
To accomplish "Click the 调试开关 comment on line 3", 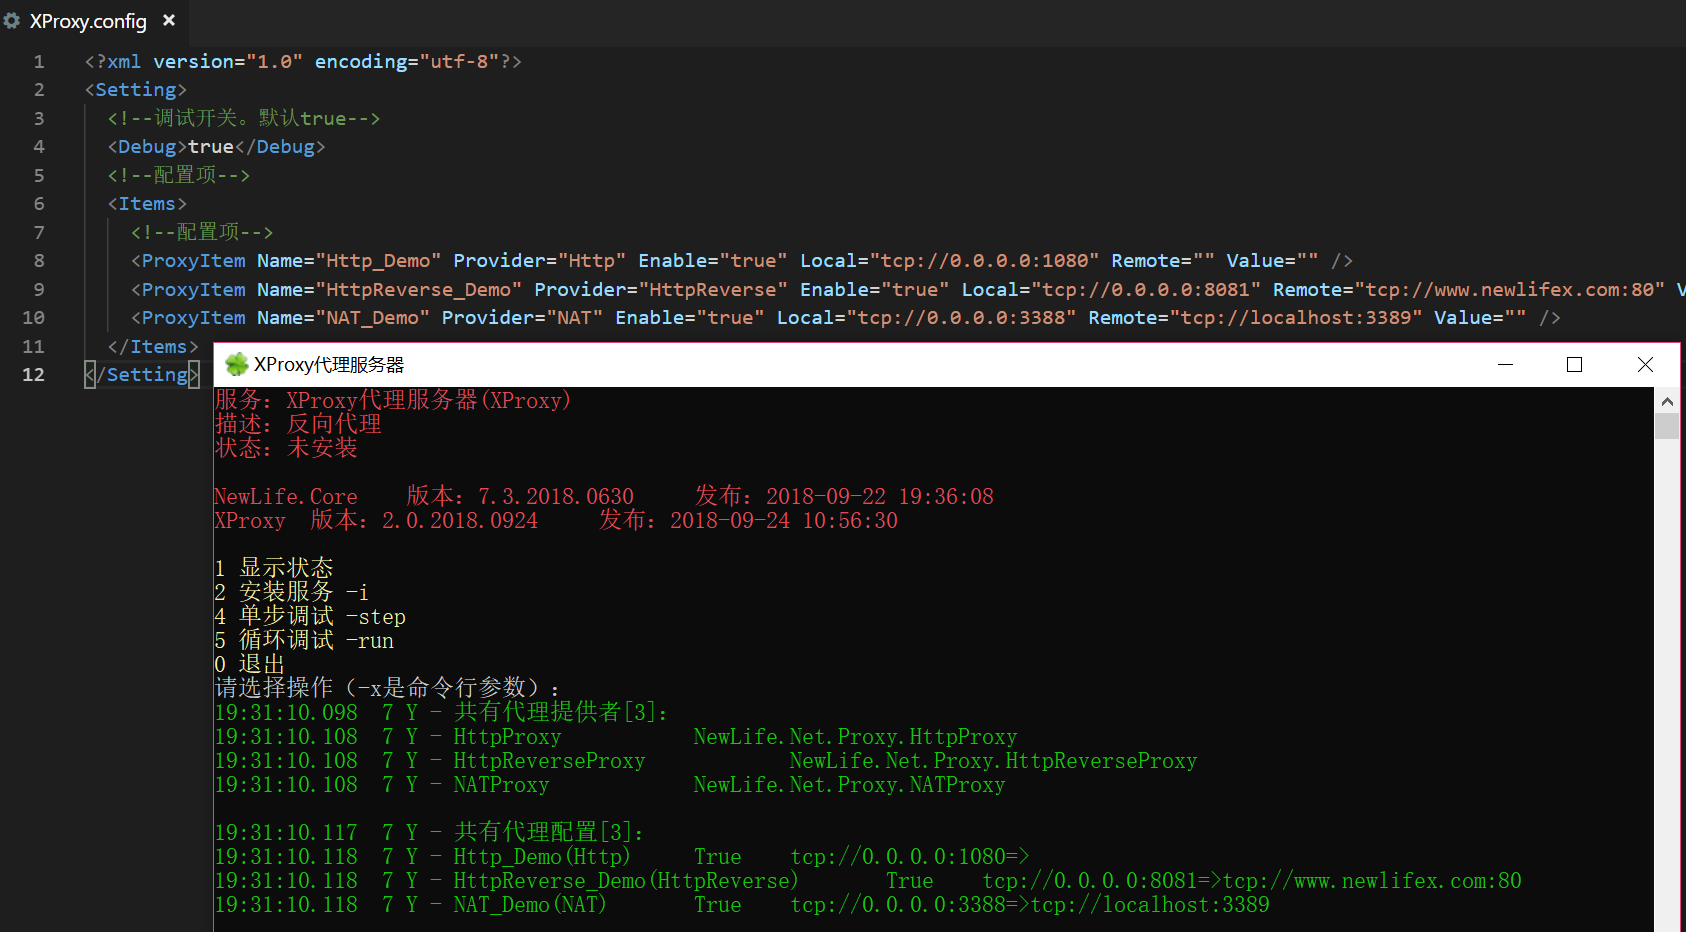I will click(244, 118).
